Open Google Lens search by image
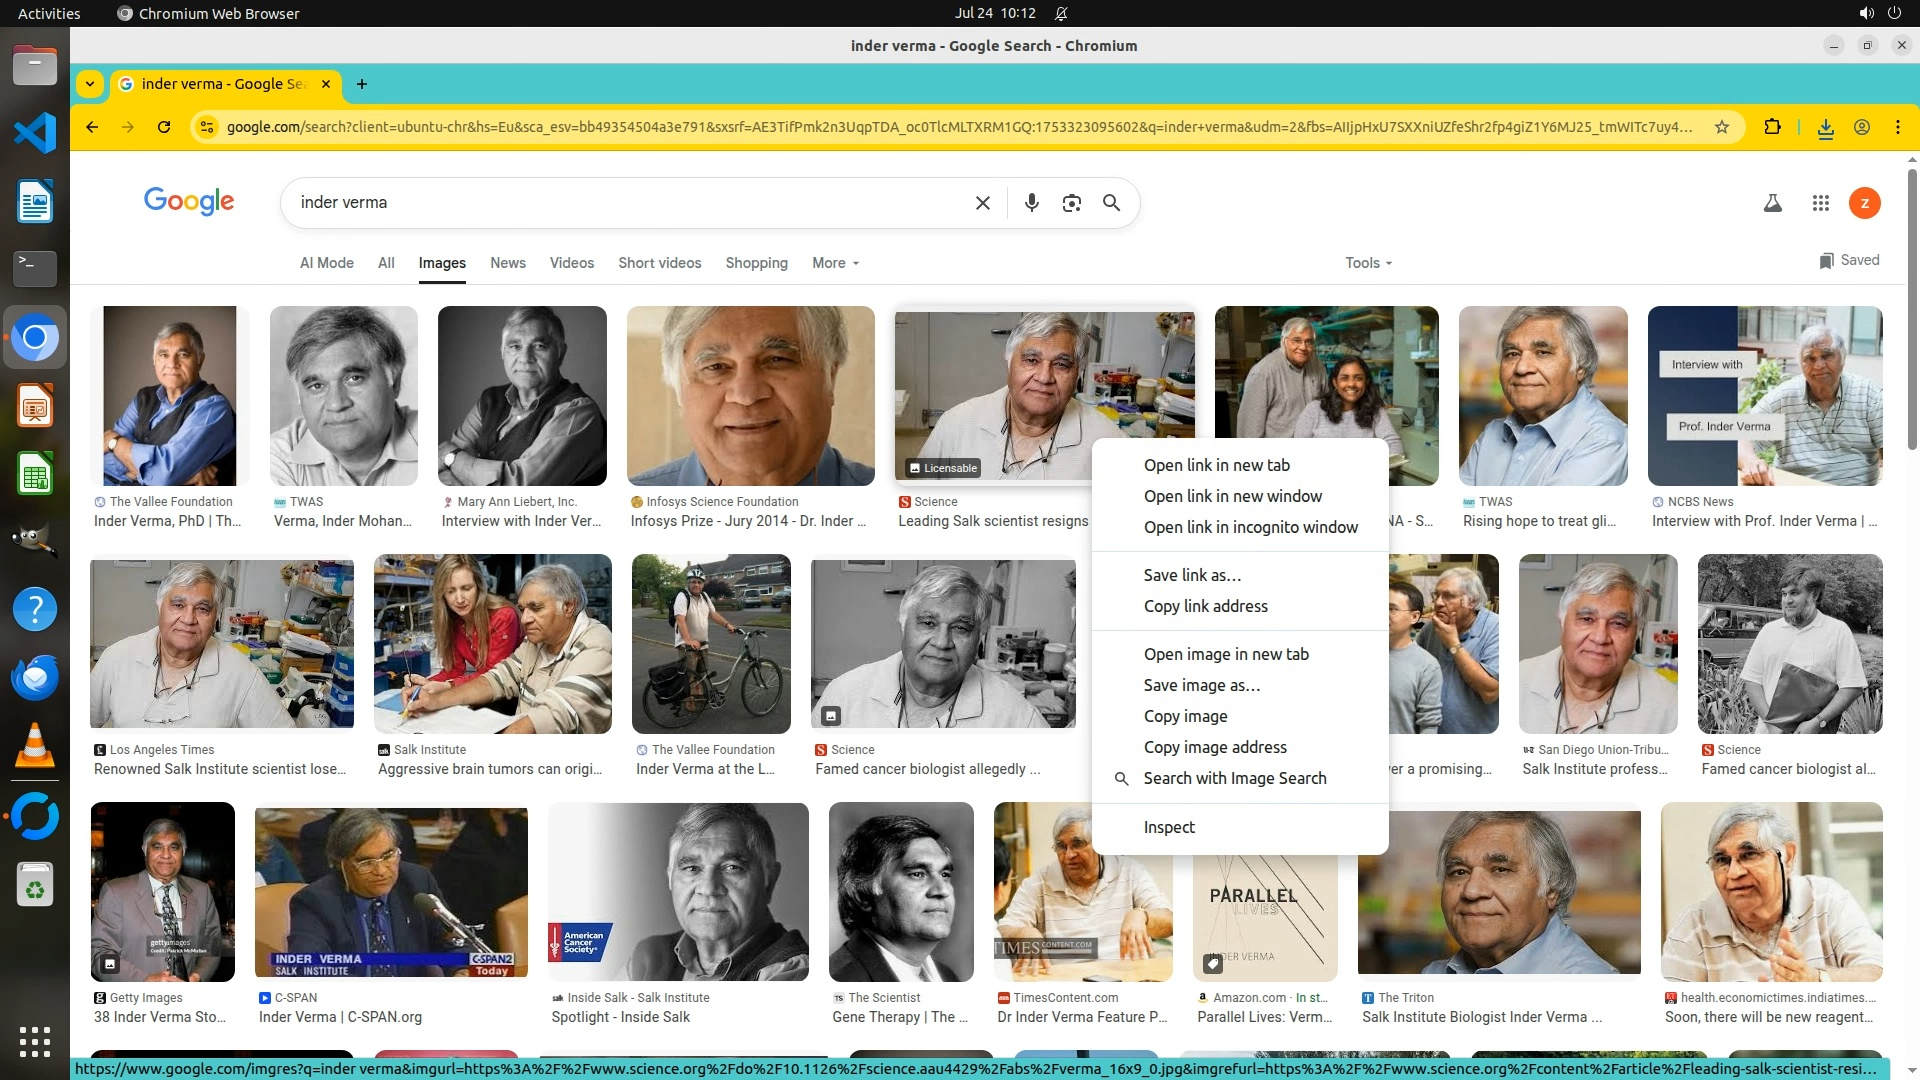1920x1080 pixels. click(x=1071, y=203)
